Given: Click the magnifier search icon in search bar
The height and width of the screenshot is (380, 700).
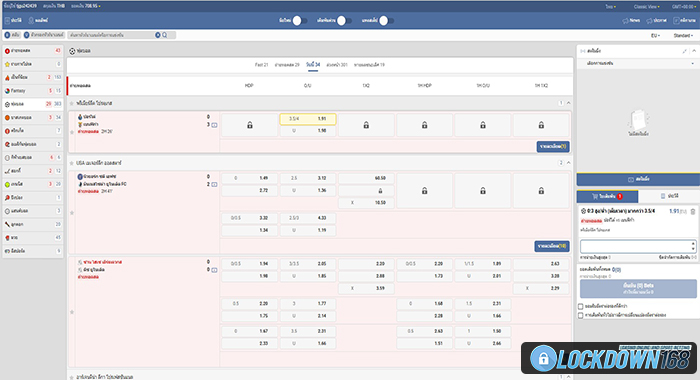Looking at the screenshot, I should pos(165,35).
